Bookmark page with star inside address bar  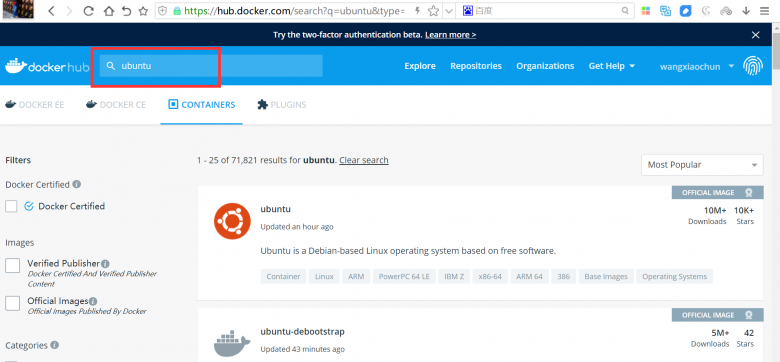point(433,10)
